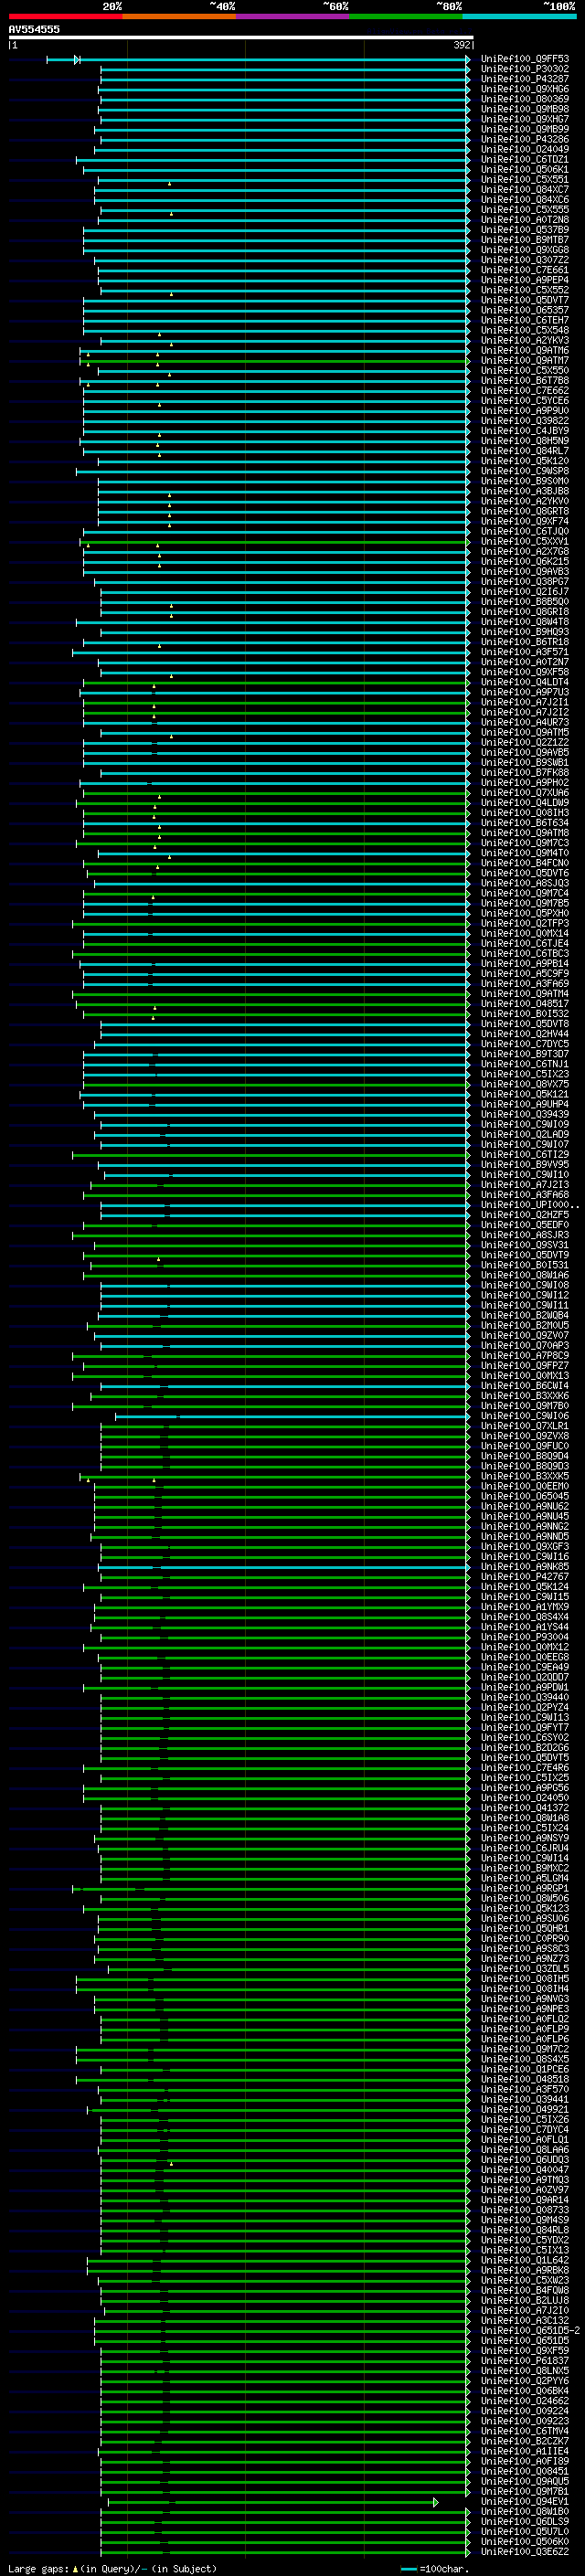Click the red ~20% identity legend bar
585x2576 pixels.
tap(65, 16)
